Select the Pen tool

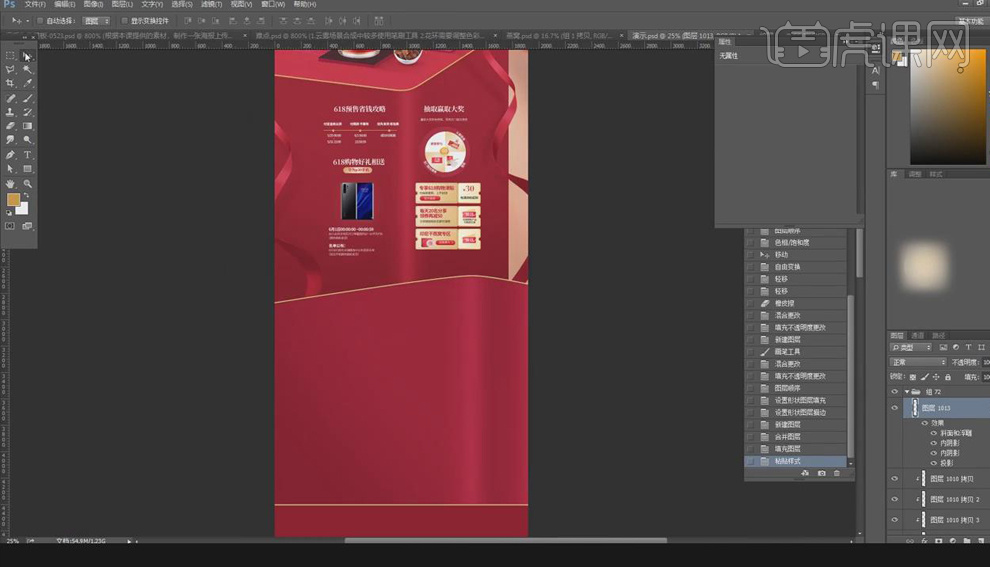[x=10, y=155]
